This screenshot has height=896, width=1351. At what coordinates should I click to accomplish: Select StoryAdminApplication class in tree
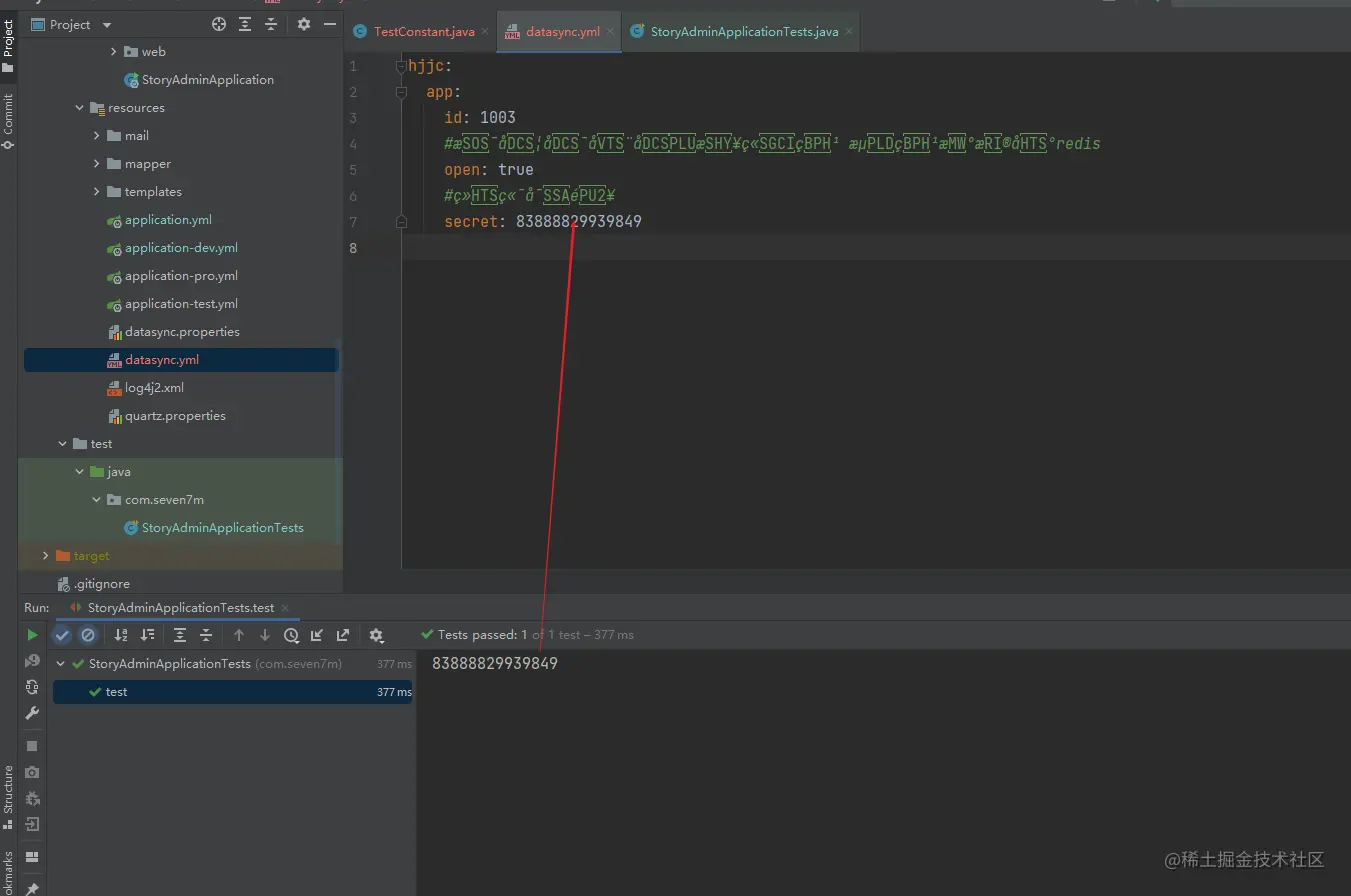coord(199,80)
